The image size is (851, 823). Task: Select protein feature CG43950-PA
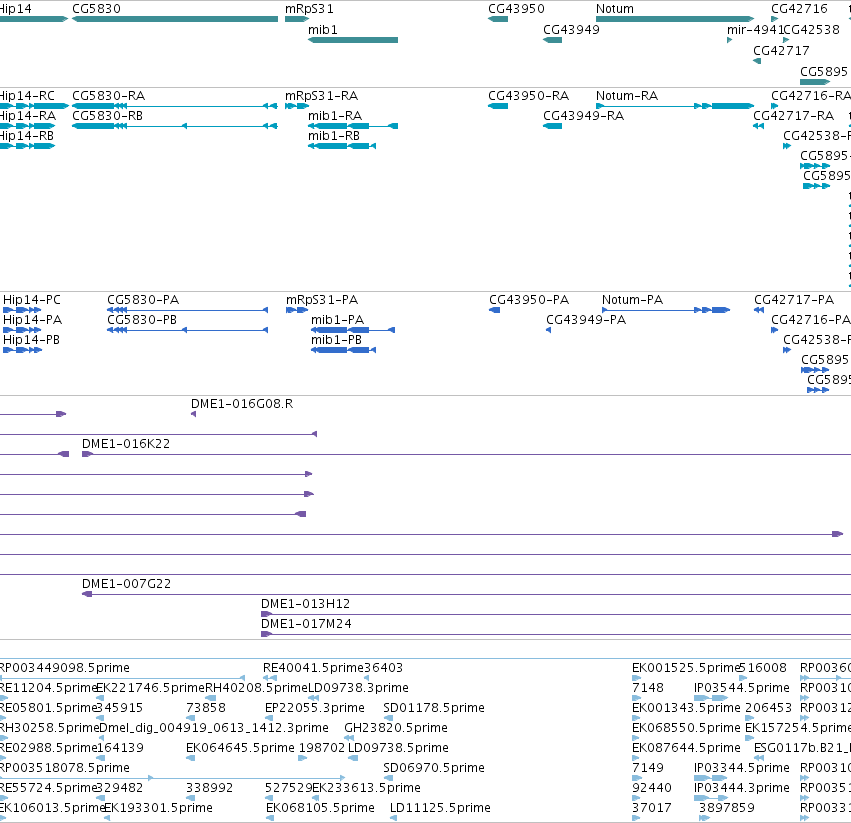pyautogui.click(x=494, y=310)
